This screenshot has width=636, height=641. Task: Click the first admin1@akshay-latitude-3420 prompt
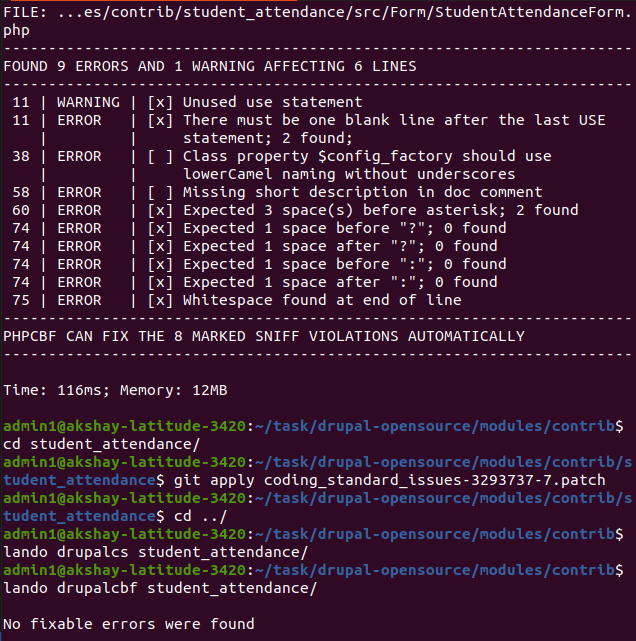click(x=124, y=426)
